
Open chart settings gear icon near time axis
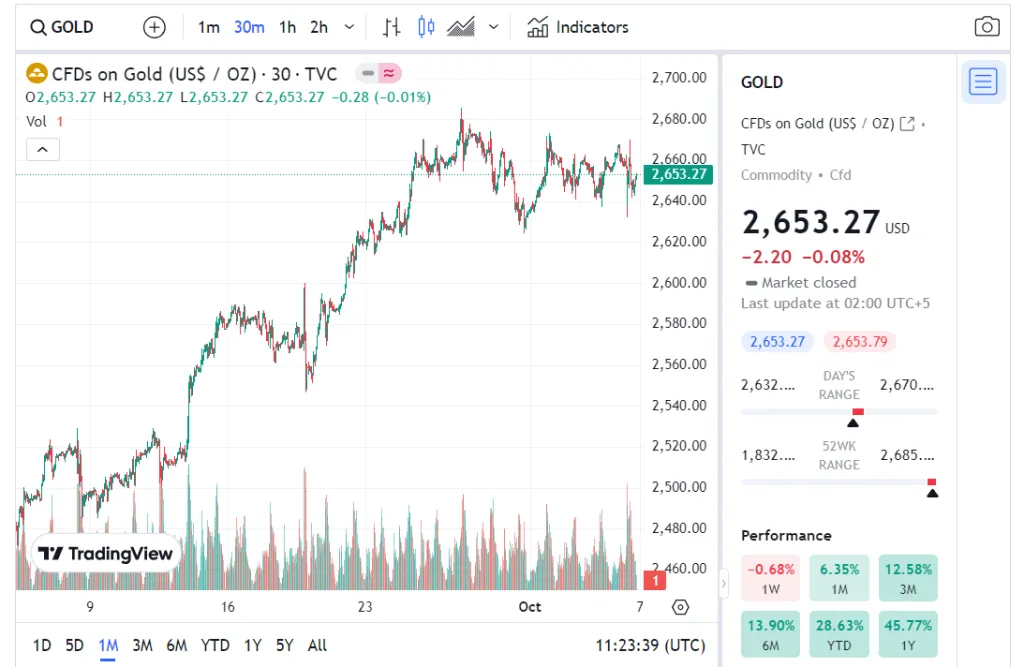(x=680, y=608)
